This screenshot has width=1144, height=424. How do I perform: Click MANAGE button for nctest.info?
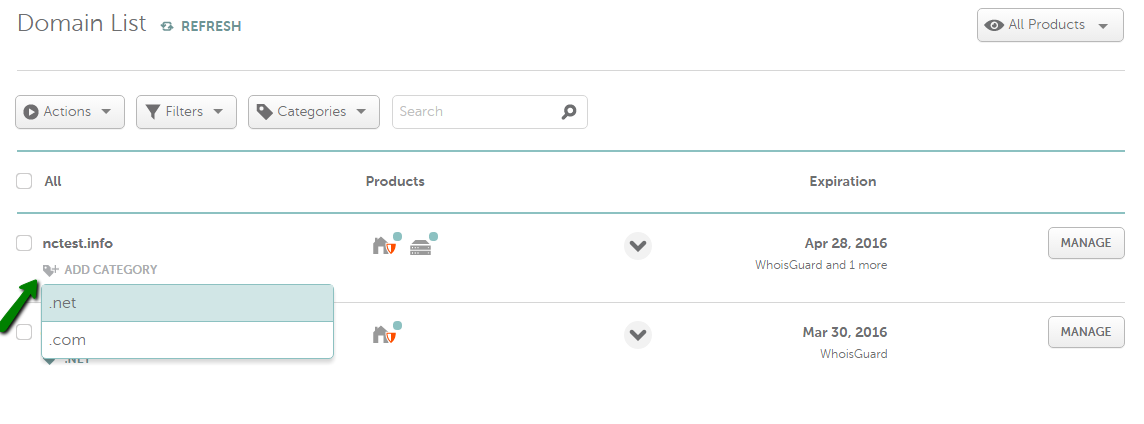point(1086,243)
